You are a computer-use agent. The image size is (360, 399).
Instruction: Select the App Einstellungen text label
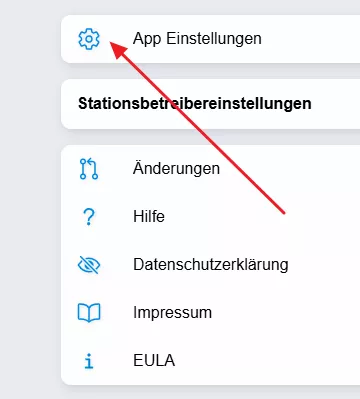tap(197, 39)
